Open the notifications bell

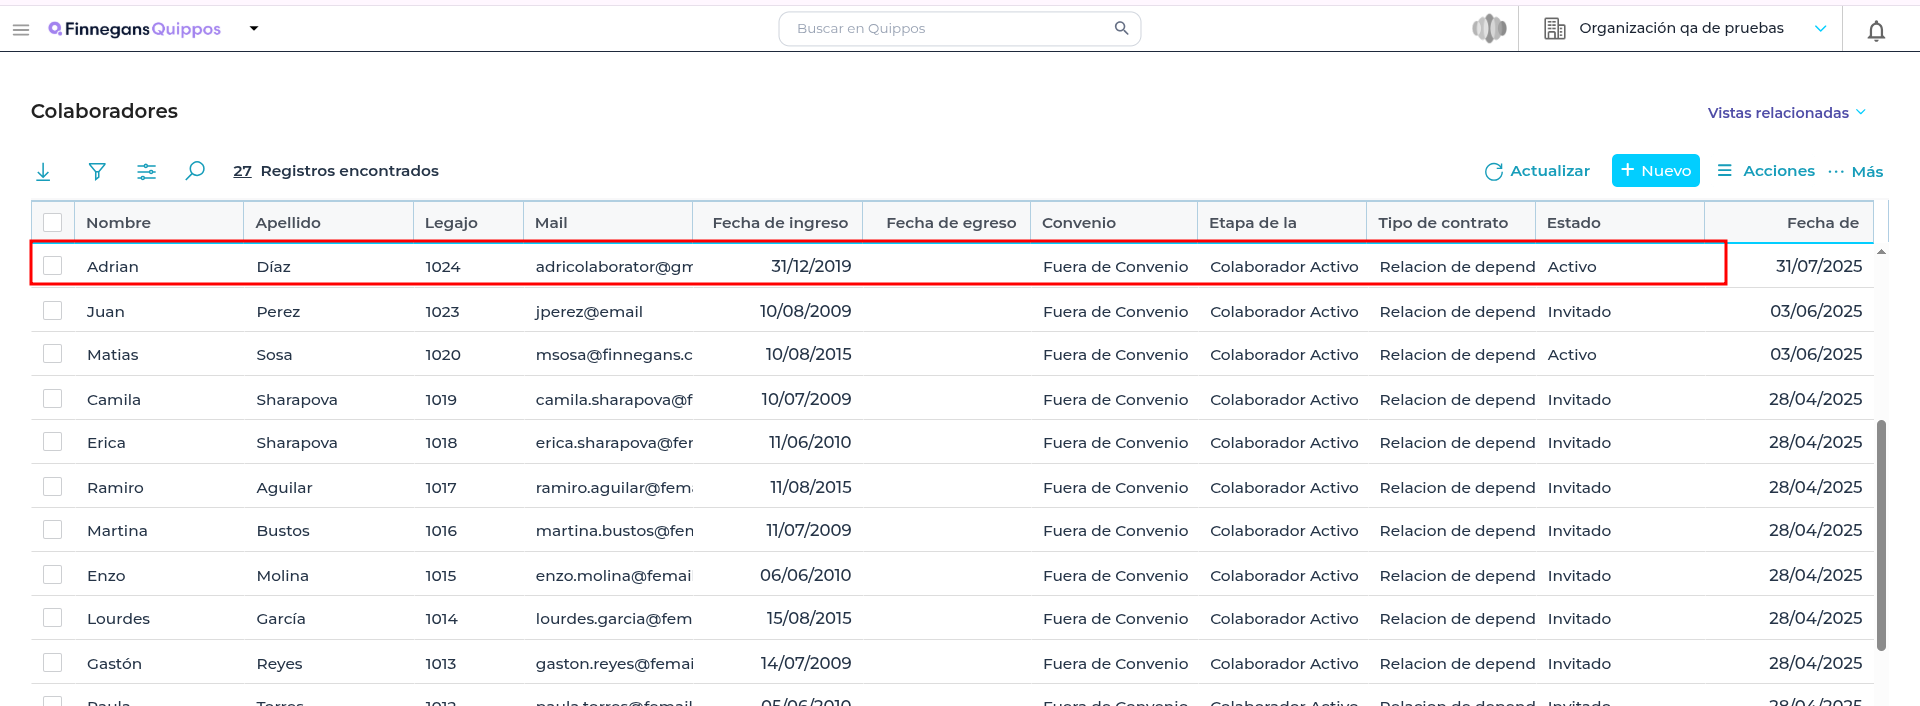[1876, 31]
